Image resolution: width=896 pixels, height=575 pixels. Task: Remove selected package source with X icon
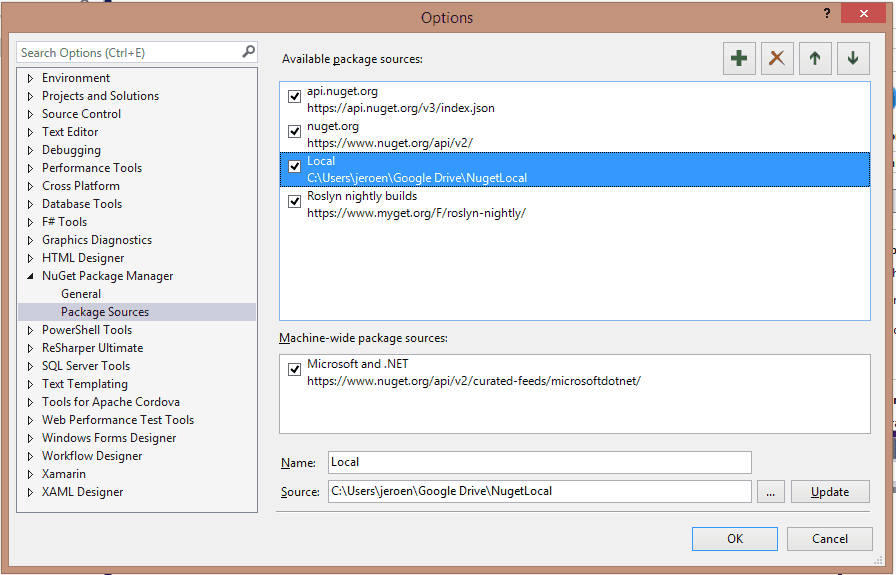point(777,58)
